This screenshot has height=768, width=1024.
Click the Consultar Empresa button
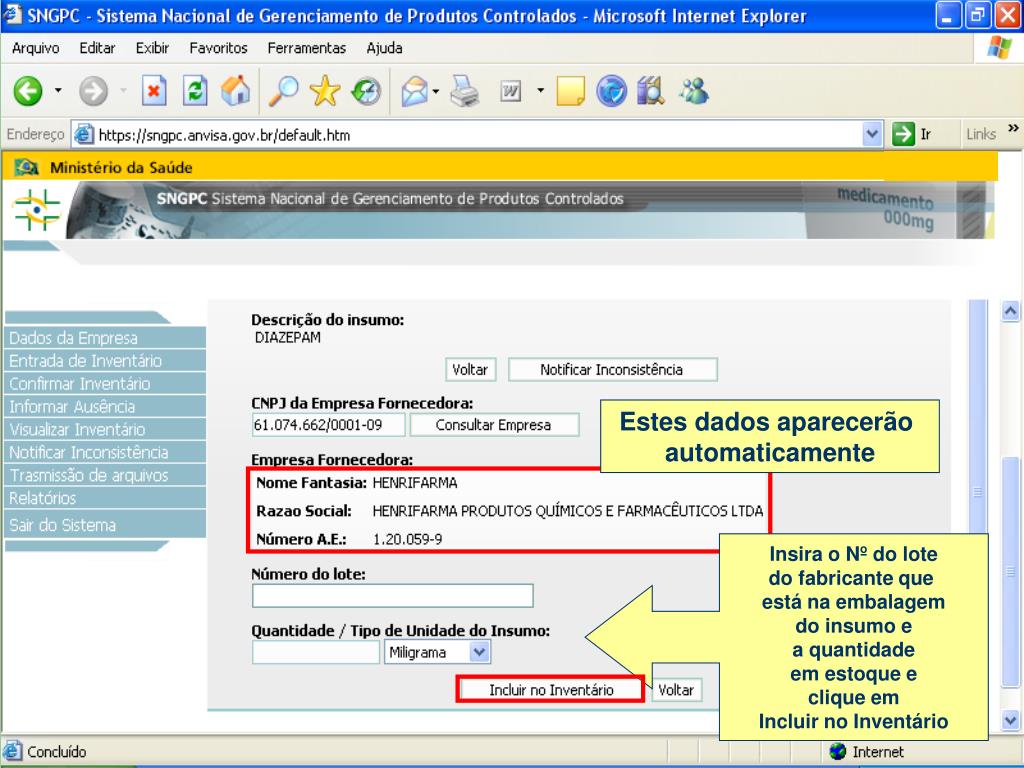(494, 425)
